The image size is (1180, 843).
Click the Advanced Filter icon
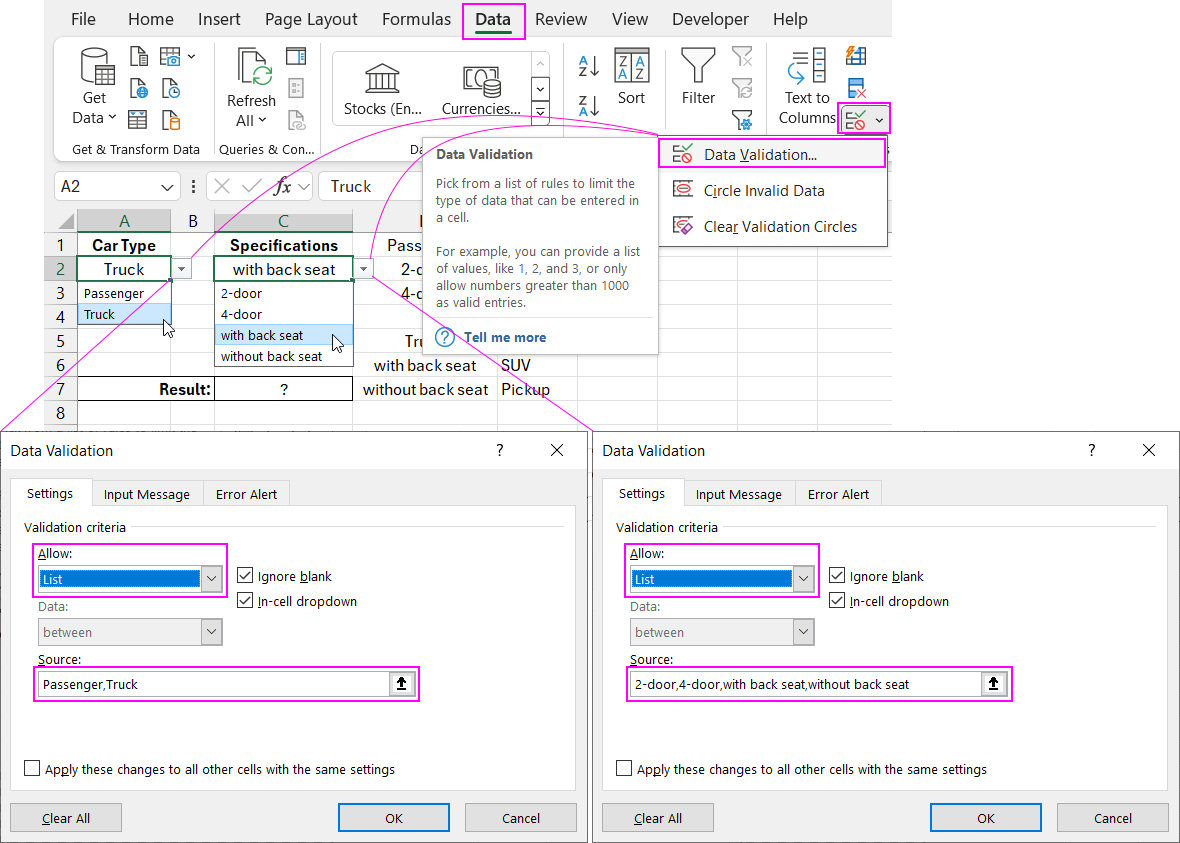point(743,119)
